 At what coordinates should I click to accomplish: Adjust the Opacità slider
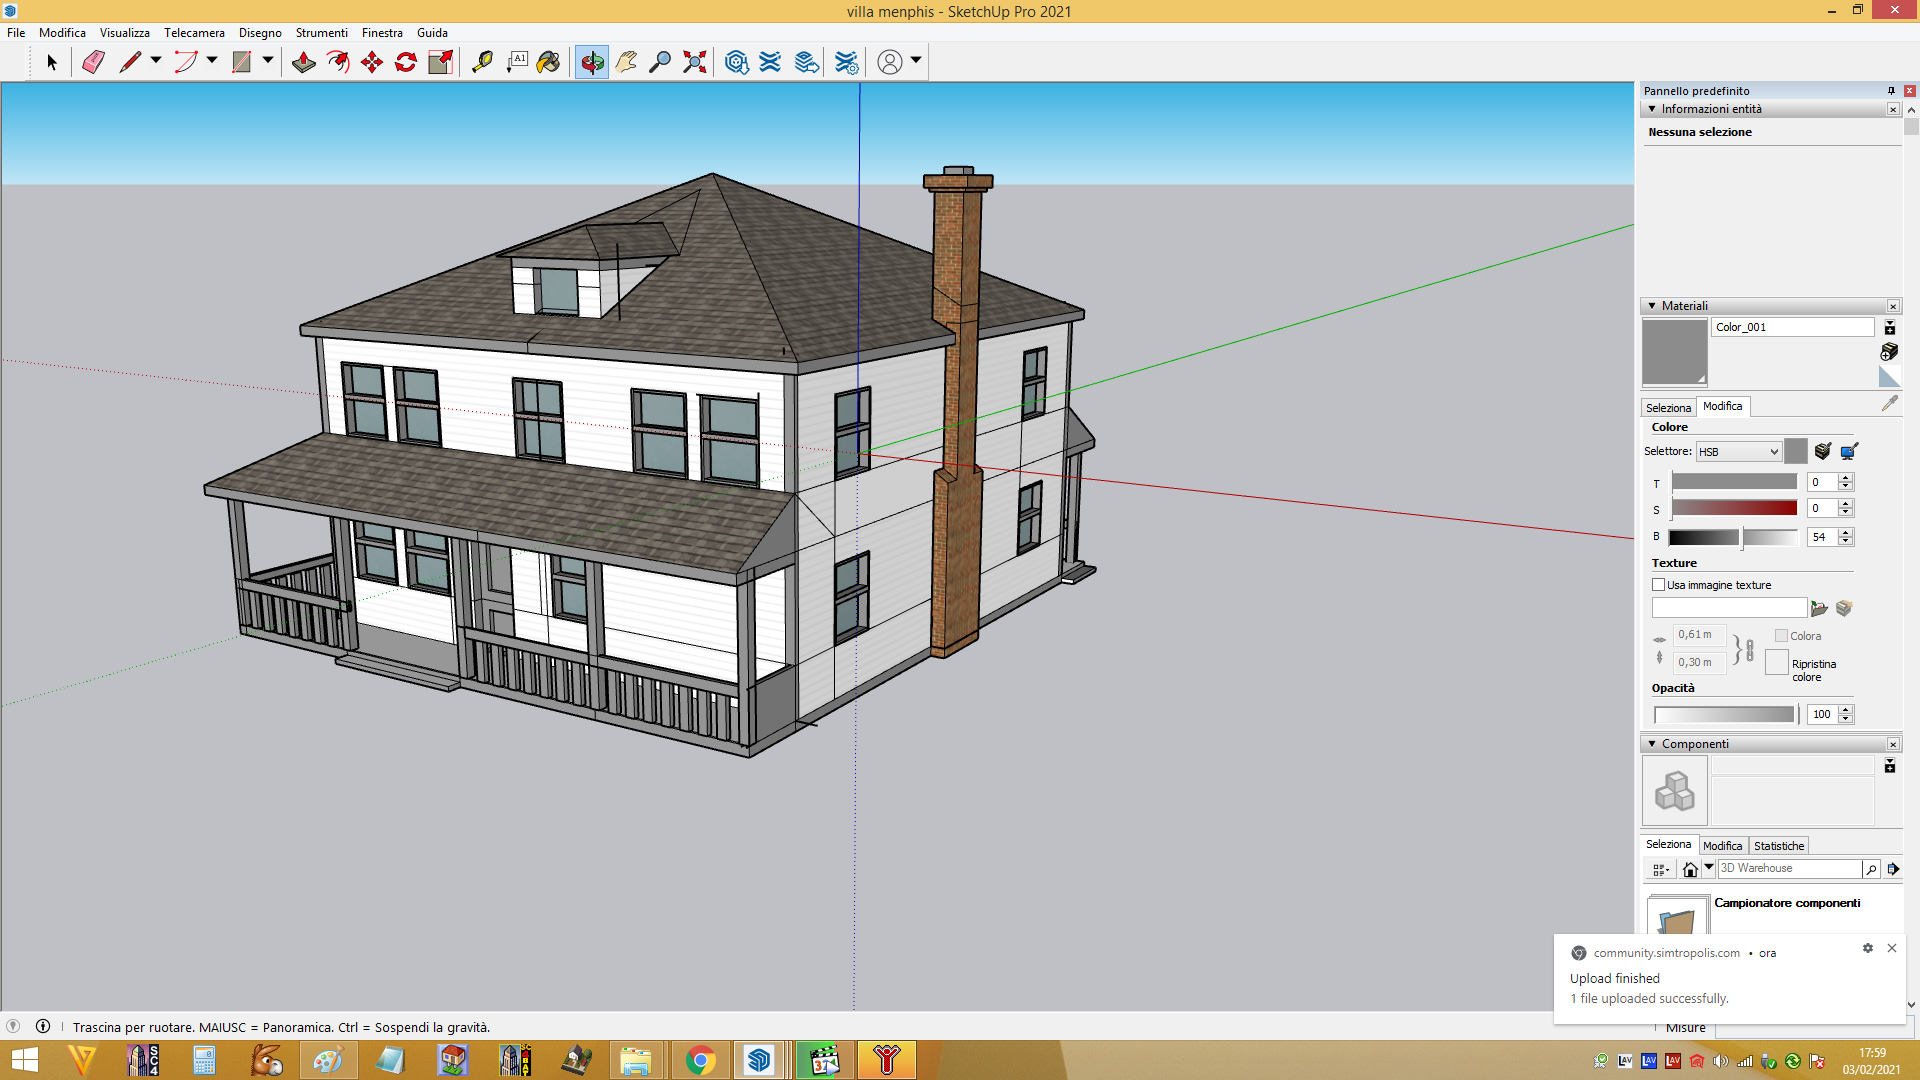click(x=1725, y=715)
